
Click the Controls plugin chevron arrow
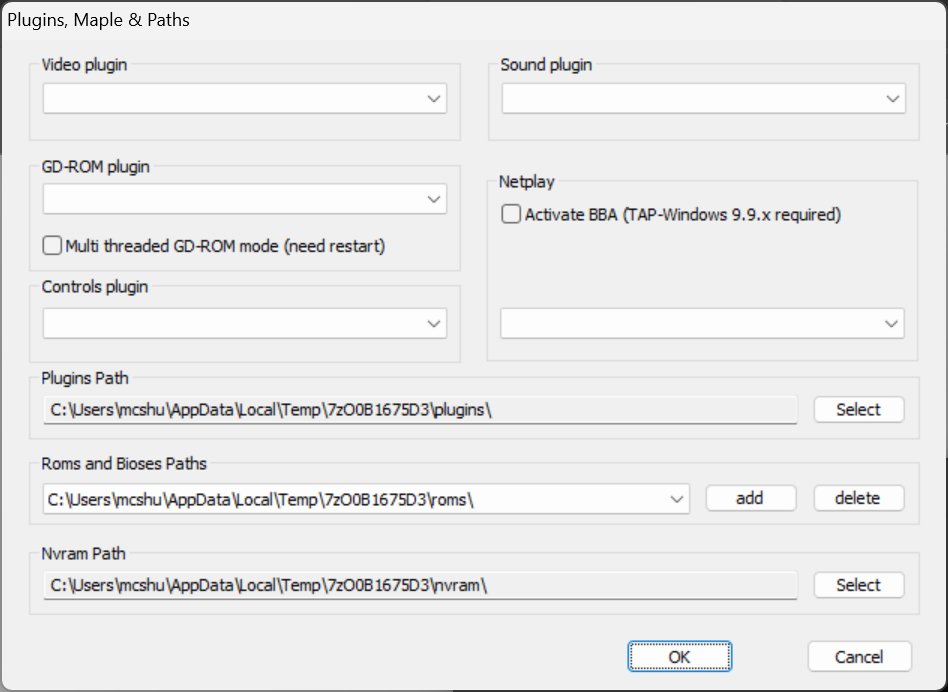(433, 324)
